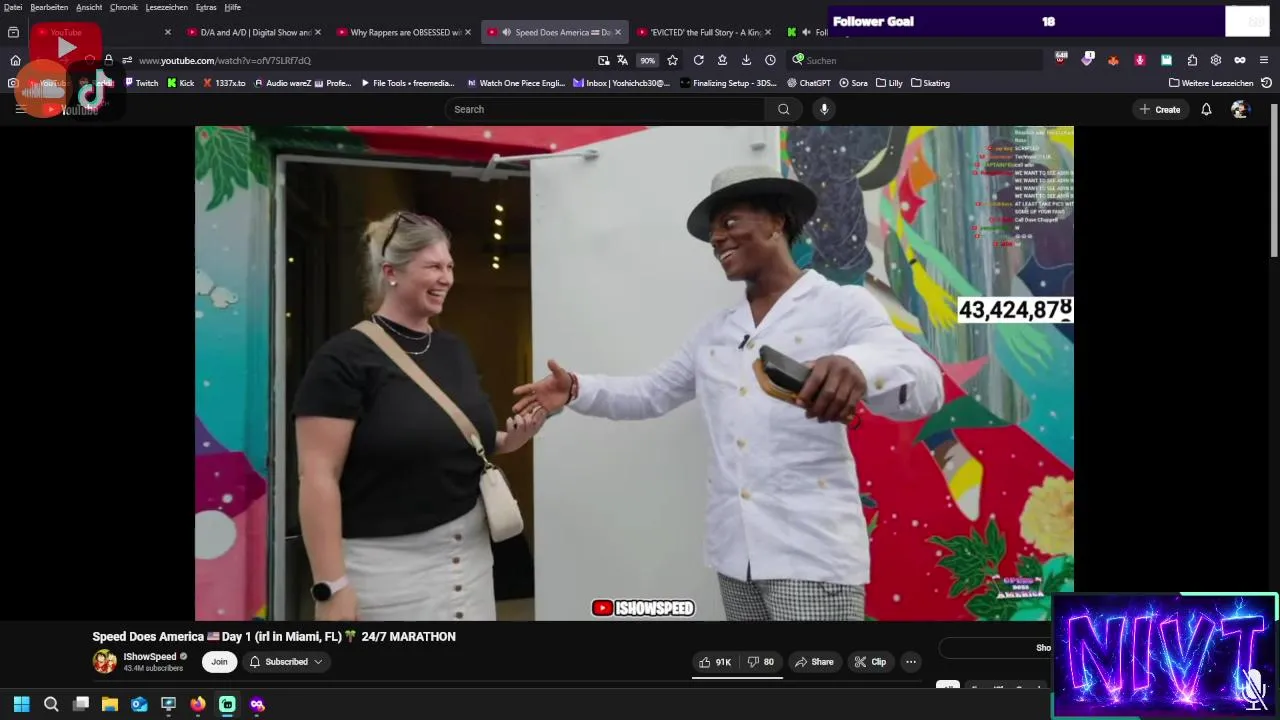Image resolution: width=1280 pixels, height=720 pixels.
Task: Click the 90% zoom level indicator
Action: pos(648,60)
